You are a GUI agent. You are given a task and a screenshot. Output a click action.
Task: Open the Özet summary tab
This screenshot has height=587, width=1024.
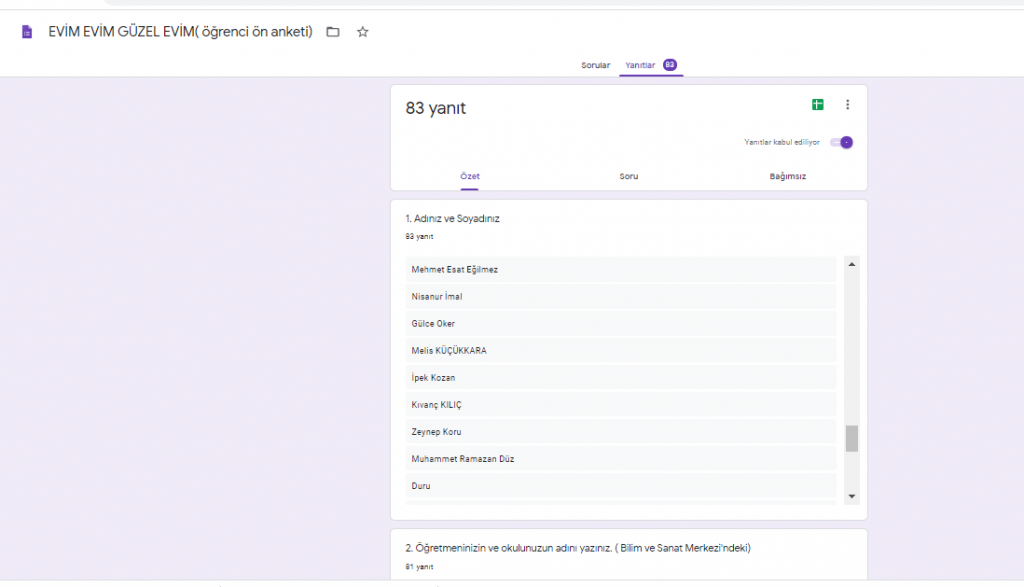tap(470, 176)
